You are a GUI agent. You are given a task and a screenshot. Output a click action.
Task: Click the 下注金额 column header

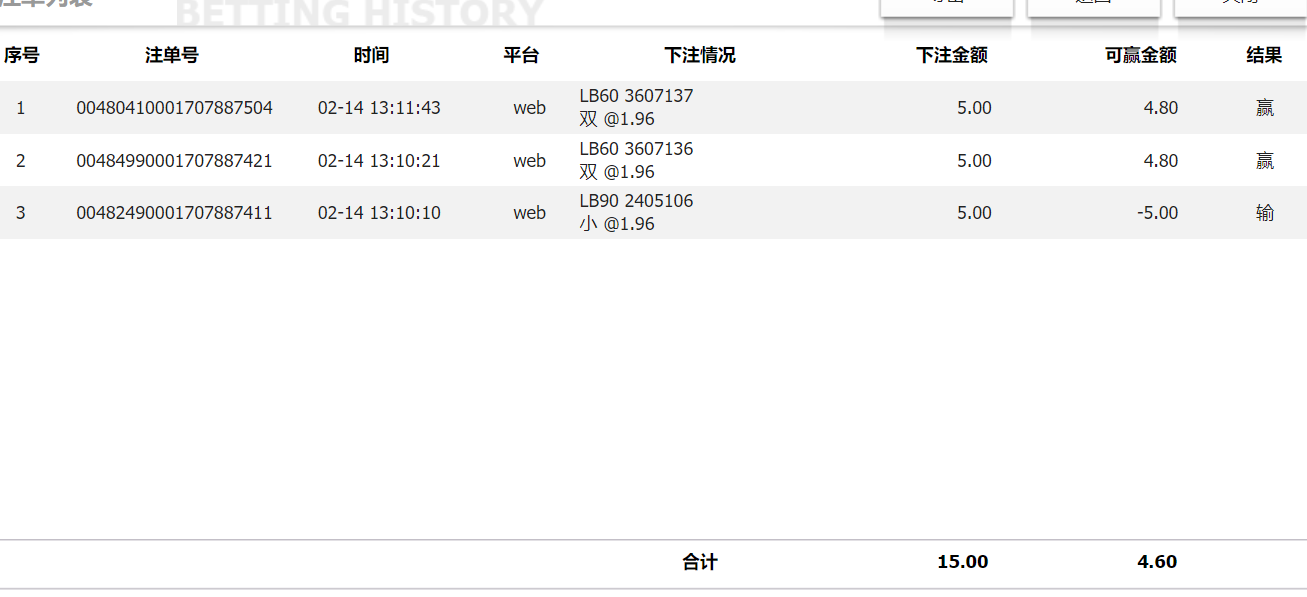click(952, 55)
